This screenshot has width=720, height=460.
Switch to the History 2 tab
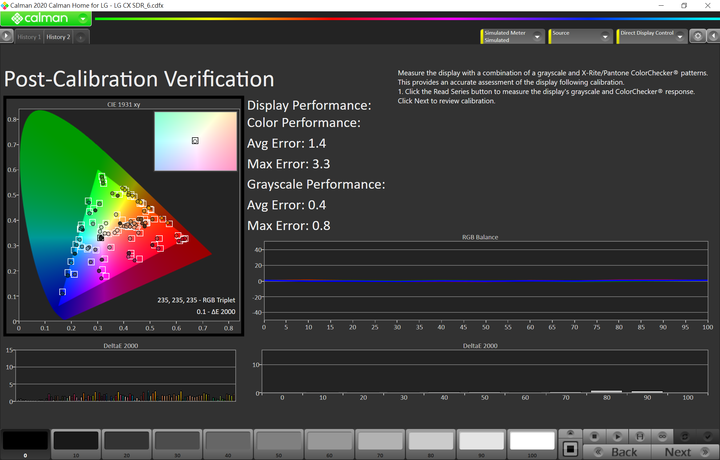coord(58,37)
